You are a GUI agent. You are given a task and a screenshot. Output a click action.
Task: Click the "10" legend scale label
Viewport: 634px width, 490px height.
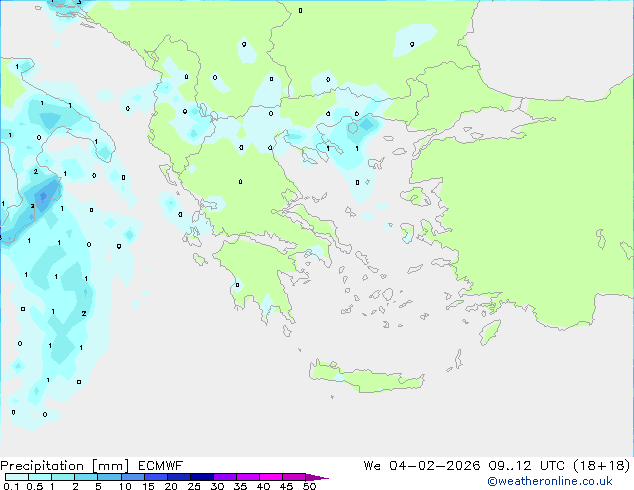(125, 486)
